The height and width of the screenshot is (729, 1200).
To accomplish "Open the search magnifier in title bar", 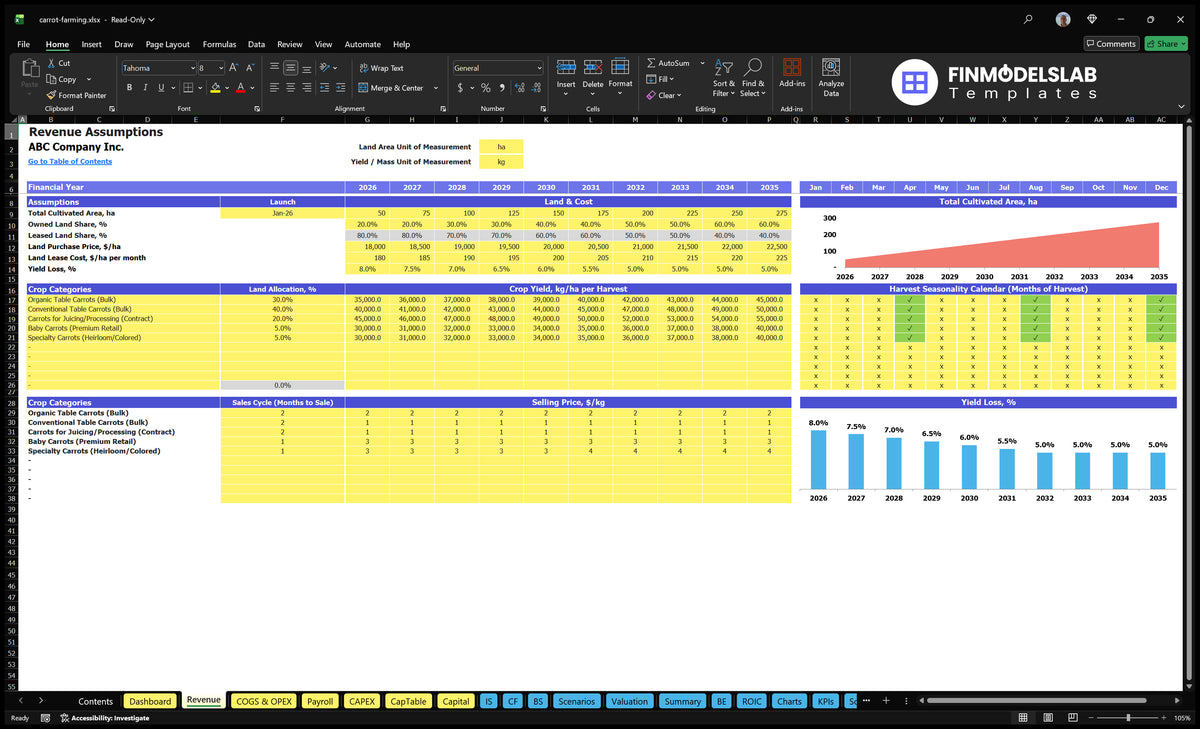I will (x=1028, y=19).
